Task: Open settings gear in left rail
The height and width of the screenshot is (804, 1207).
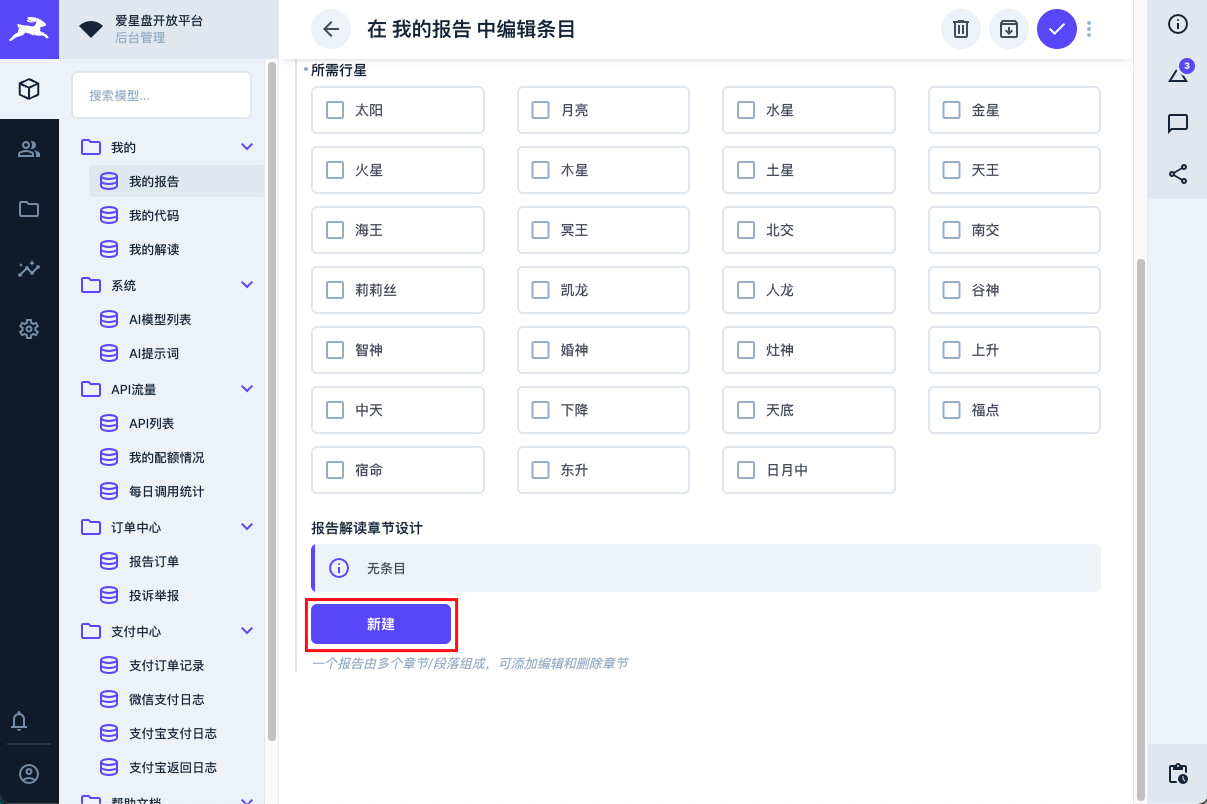Action: pos(29,329)
